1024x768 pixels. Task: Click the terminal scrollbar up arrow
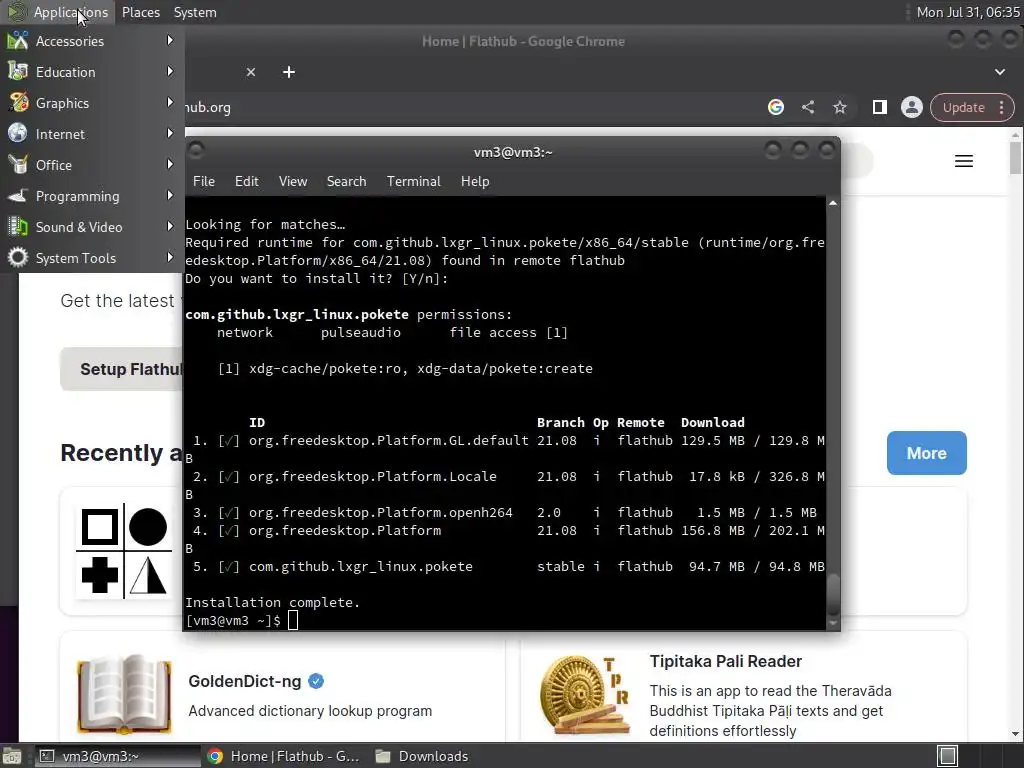click(x=833, y=203)
